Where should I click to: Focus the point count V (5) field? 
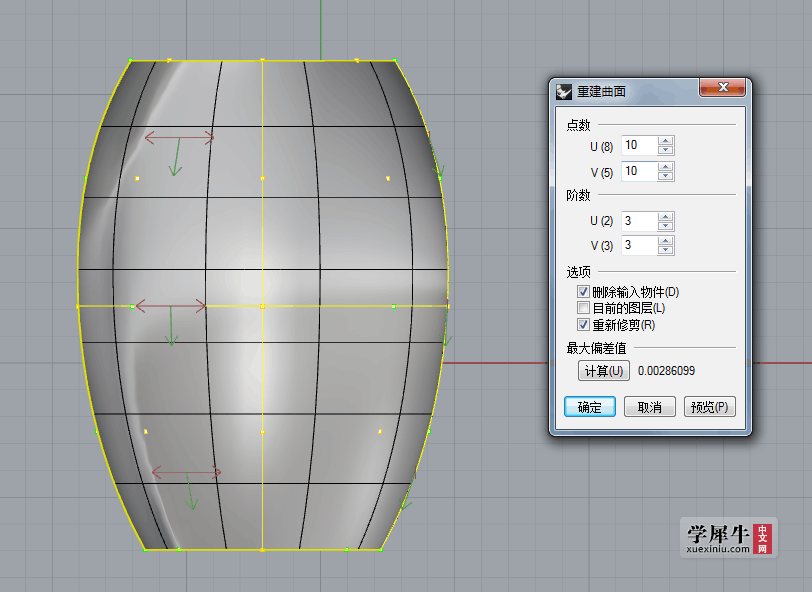point(640,171)
